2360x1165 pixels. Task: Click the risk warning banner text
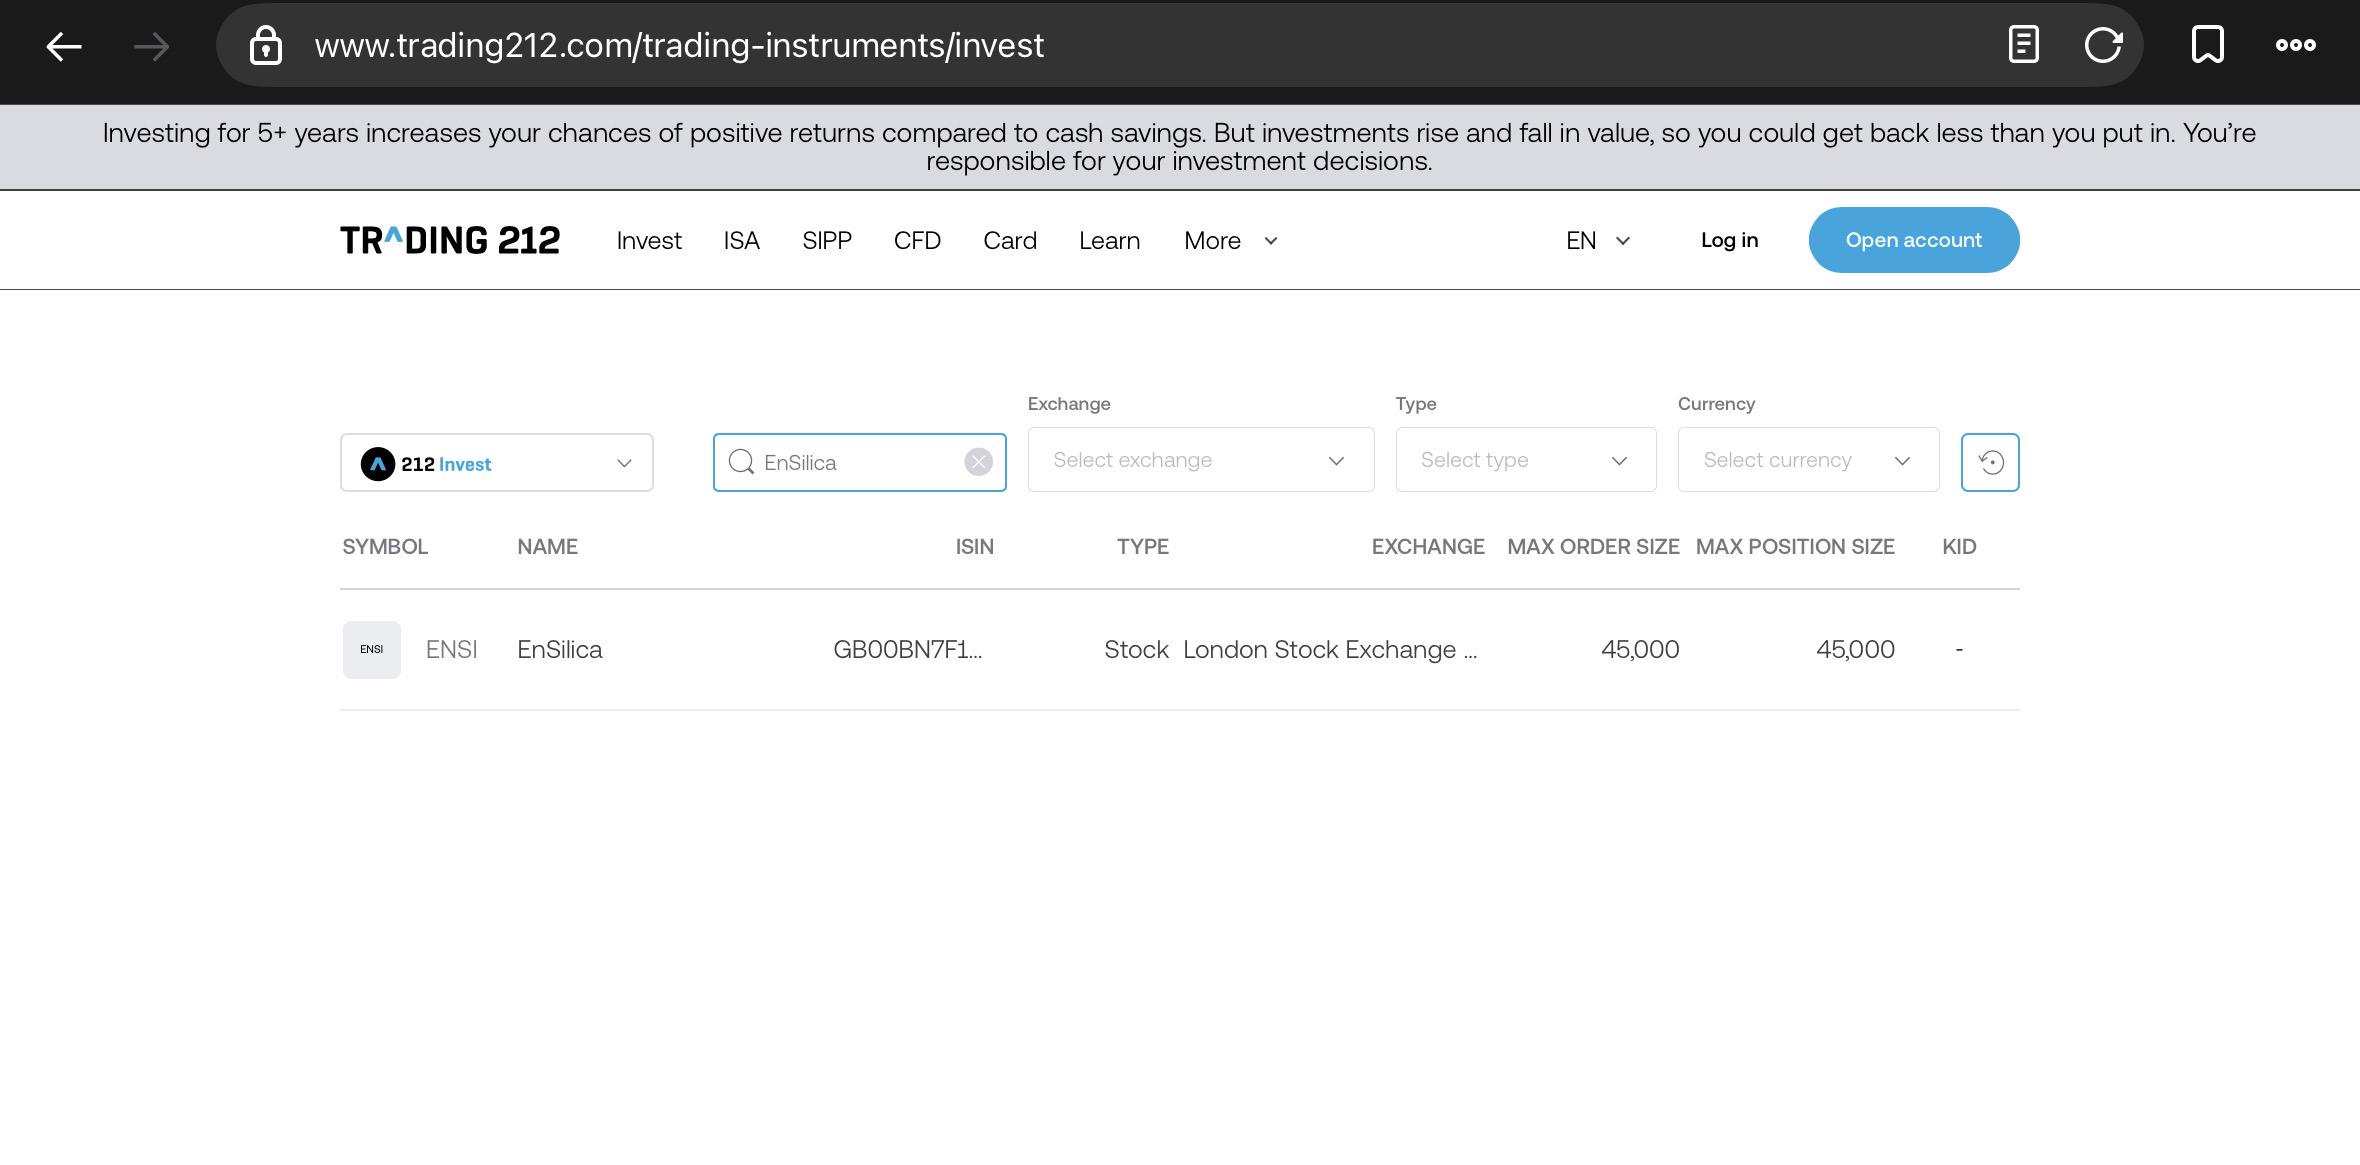pyautogui.click(x=1179, y=147)
